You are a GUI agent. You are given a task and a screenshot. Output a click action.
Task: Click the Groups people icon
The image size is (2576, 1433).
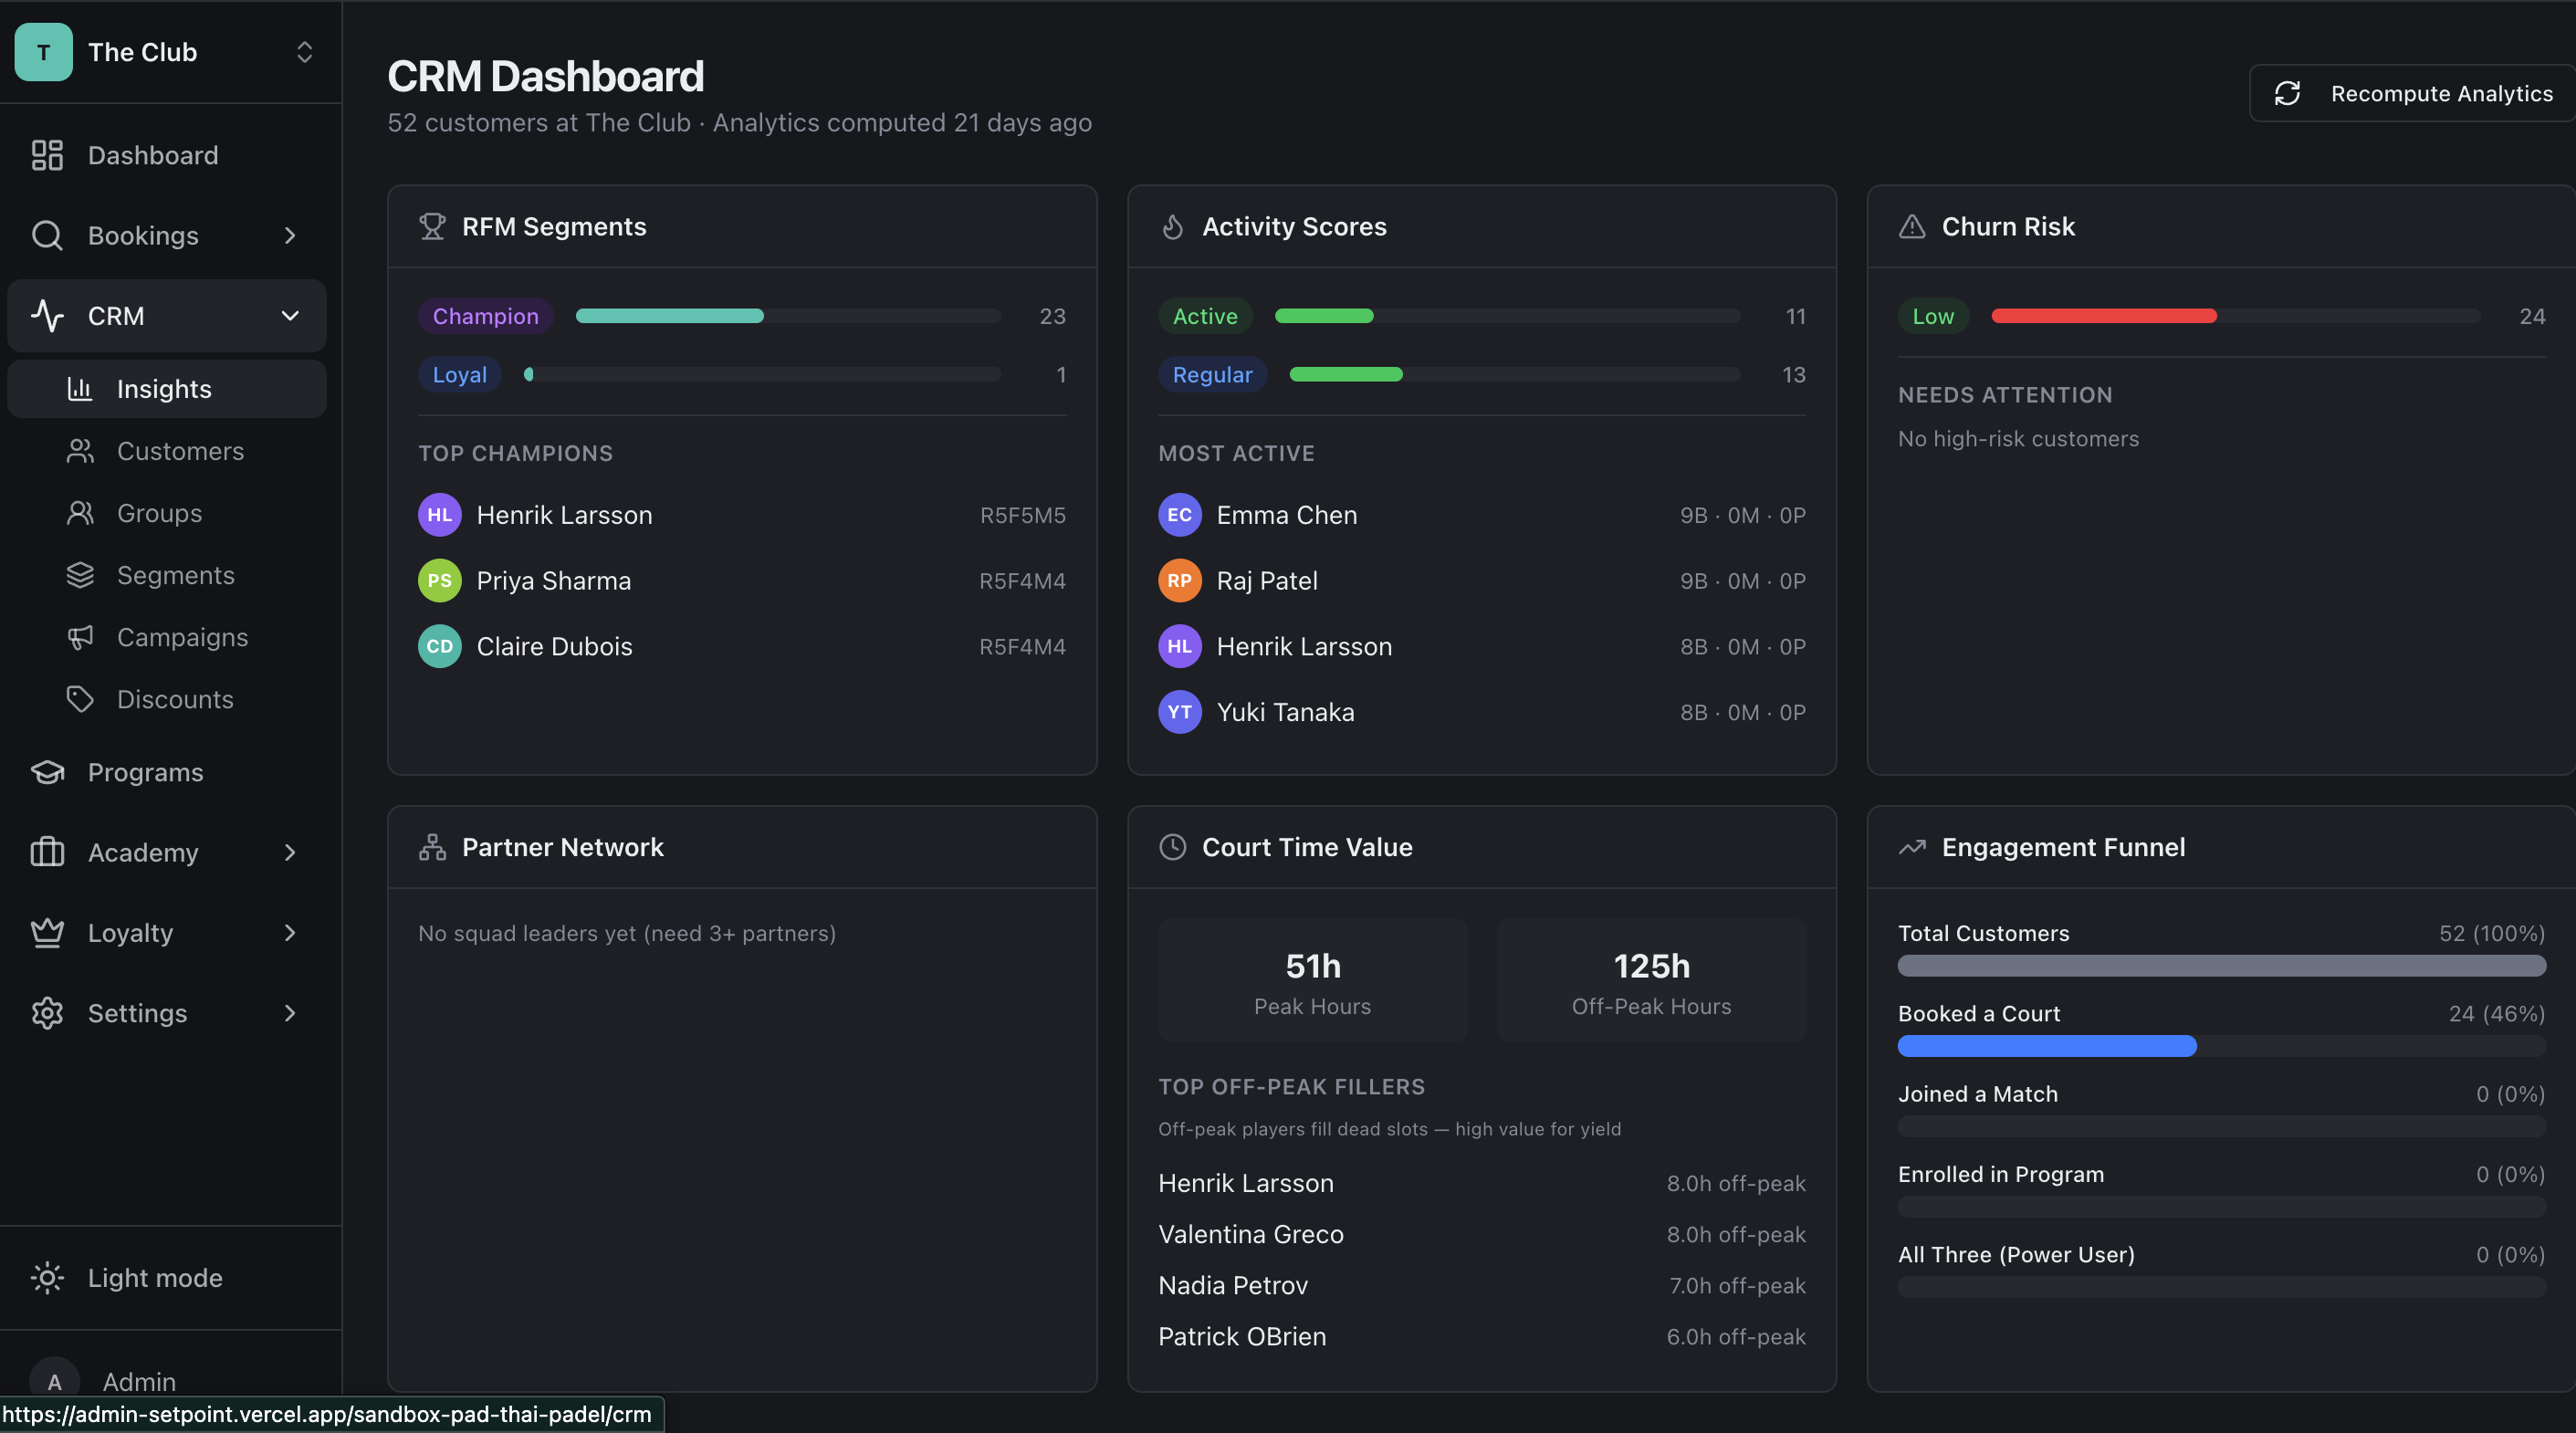tap(80, 513)
